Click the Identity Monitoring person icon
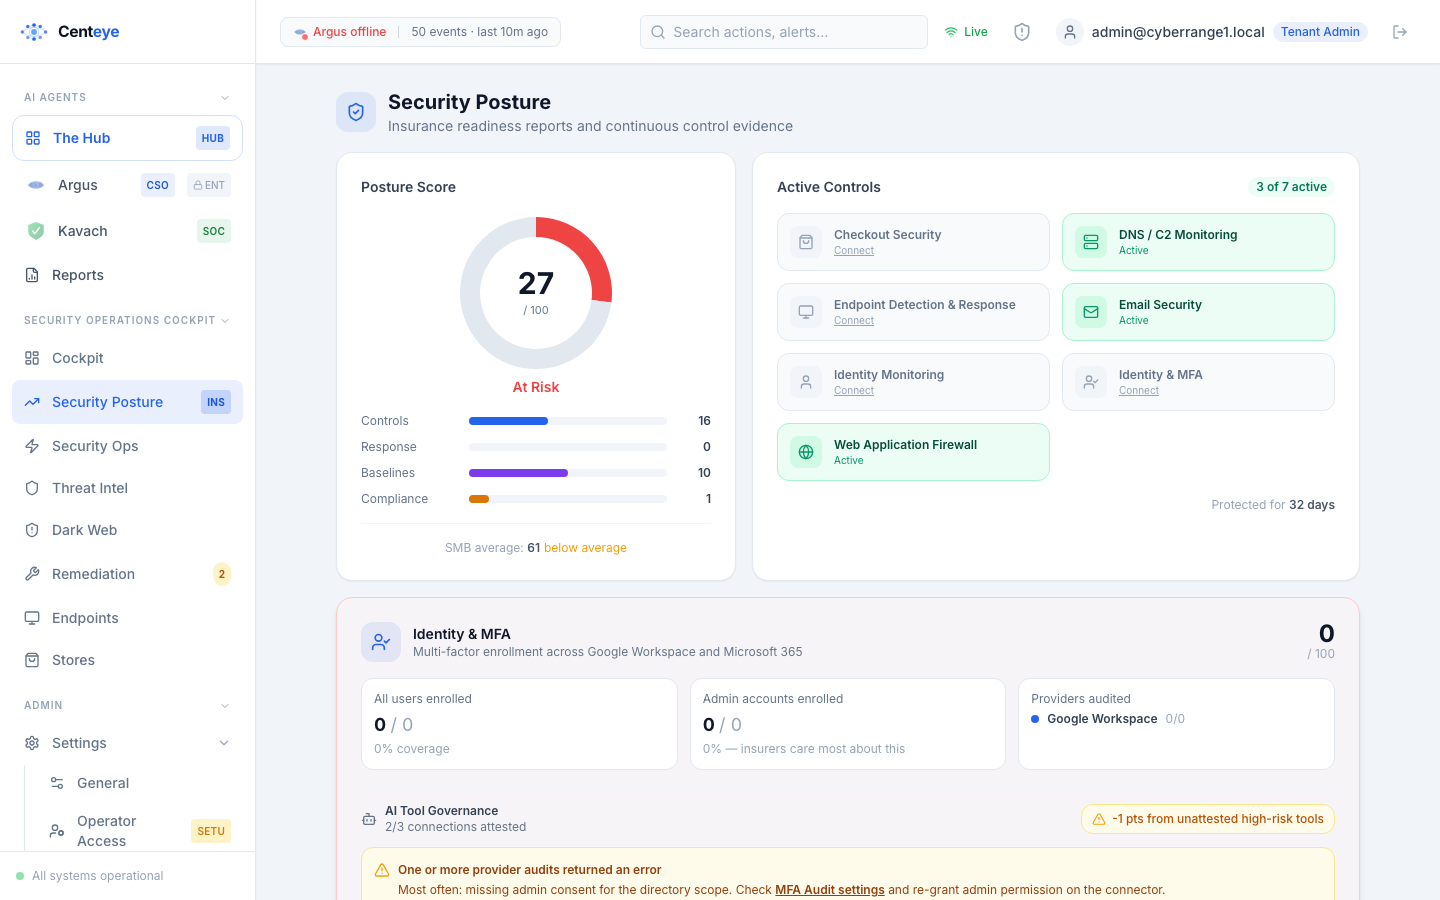This screenshot has height=900, width=1440. pyautogui.click(x=806, y=382)
